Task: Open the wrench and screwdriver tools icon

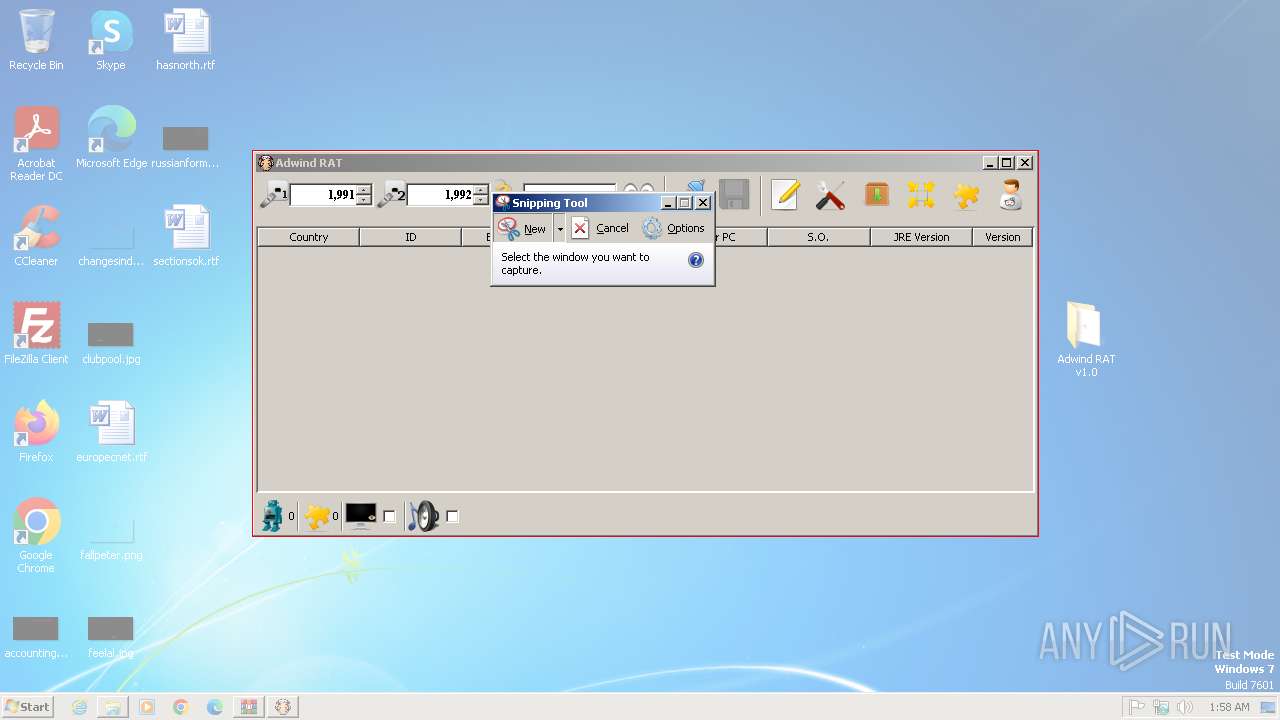Action: click(x=830, y=195)
